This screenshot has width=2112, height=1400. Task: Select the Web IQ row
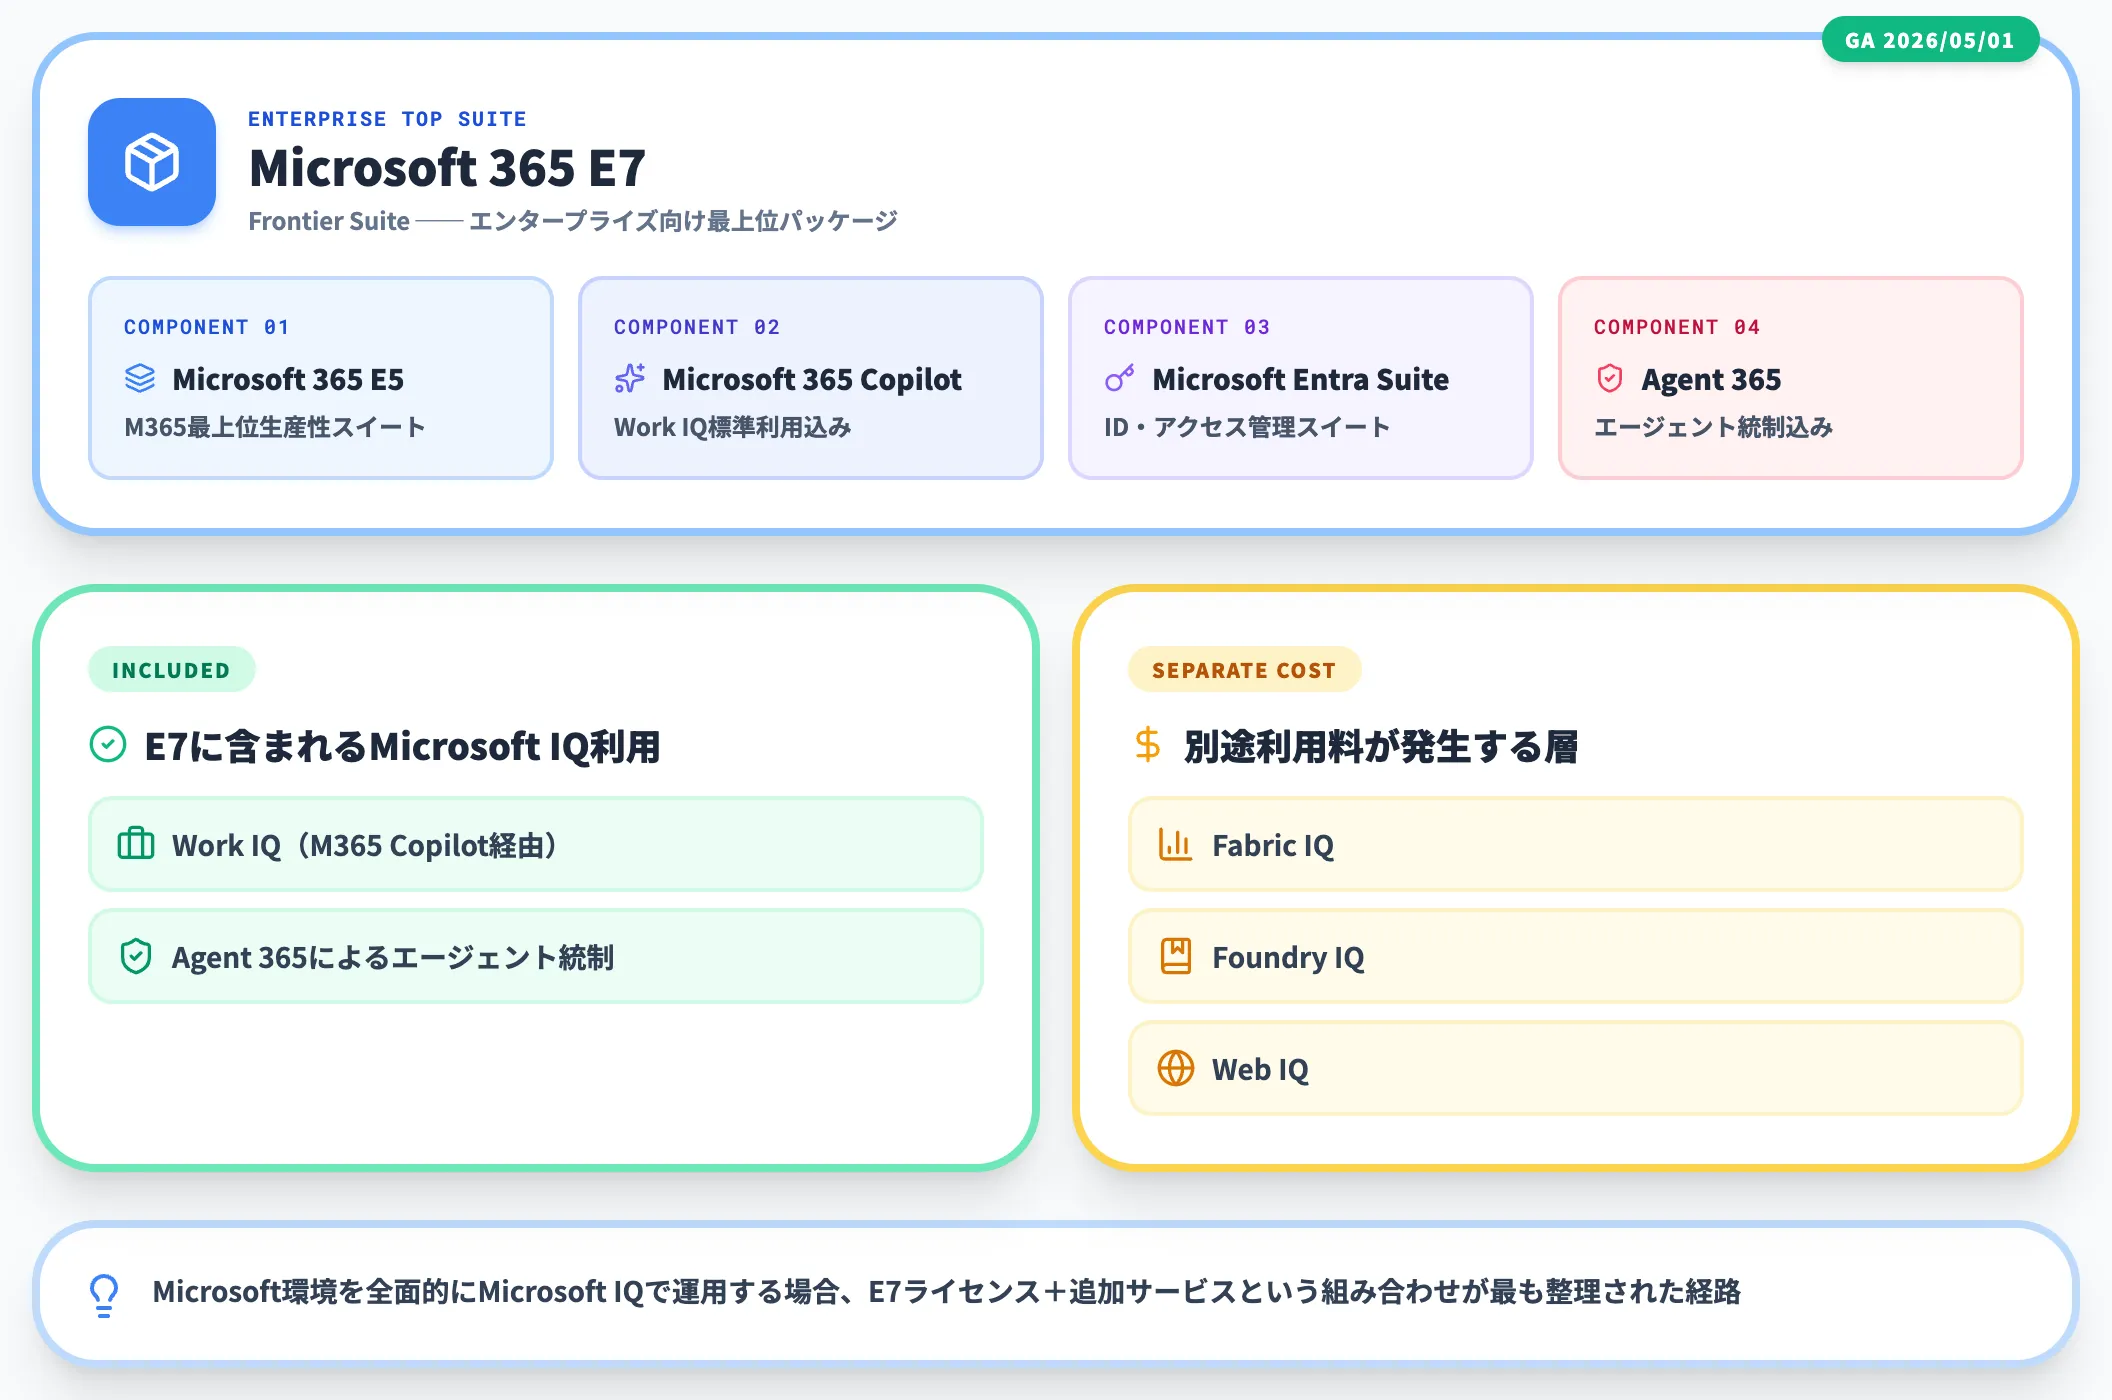[1576, 1068]
